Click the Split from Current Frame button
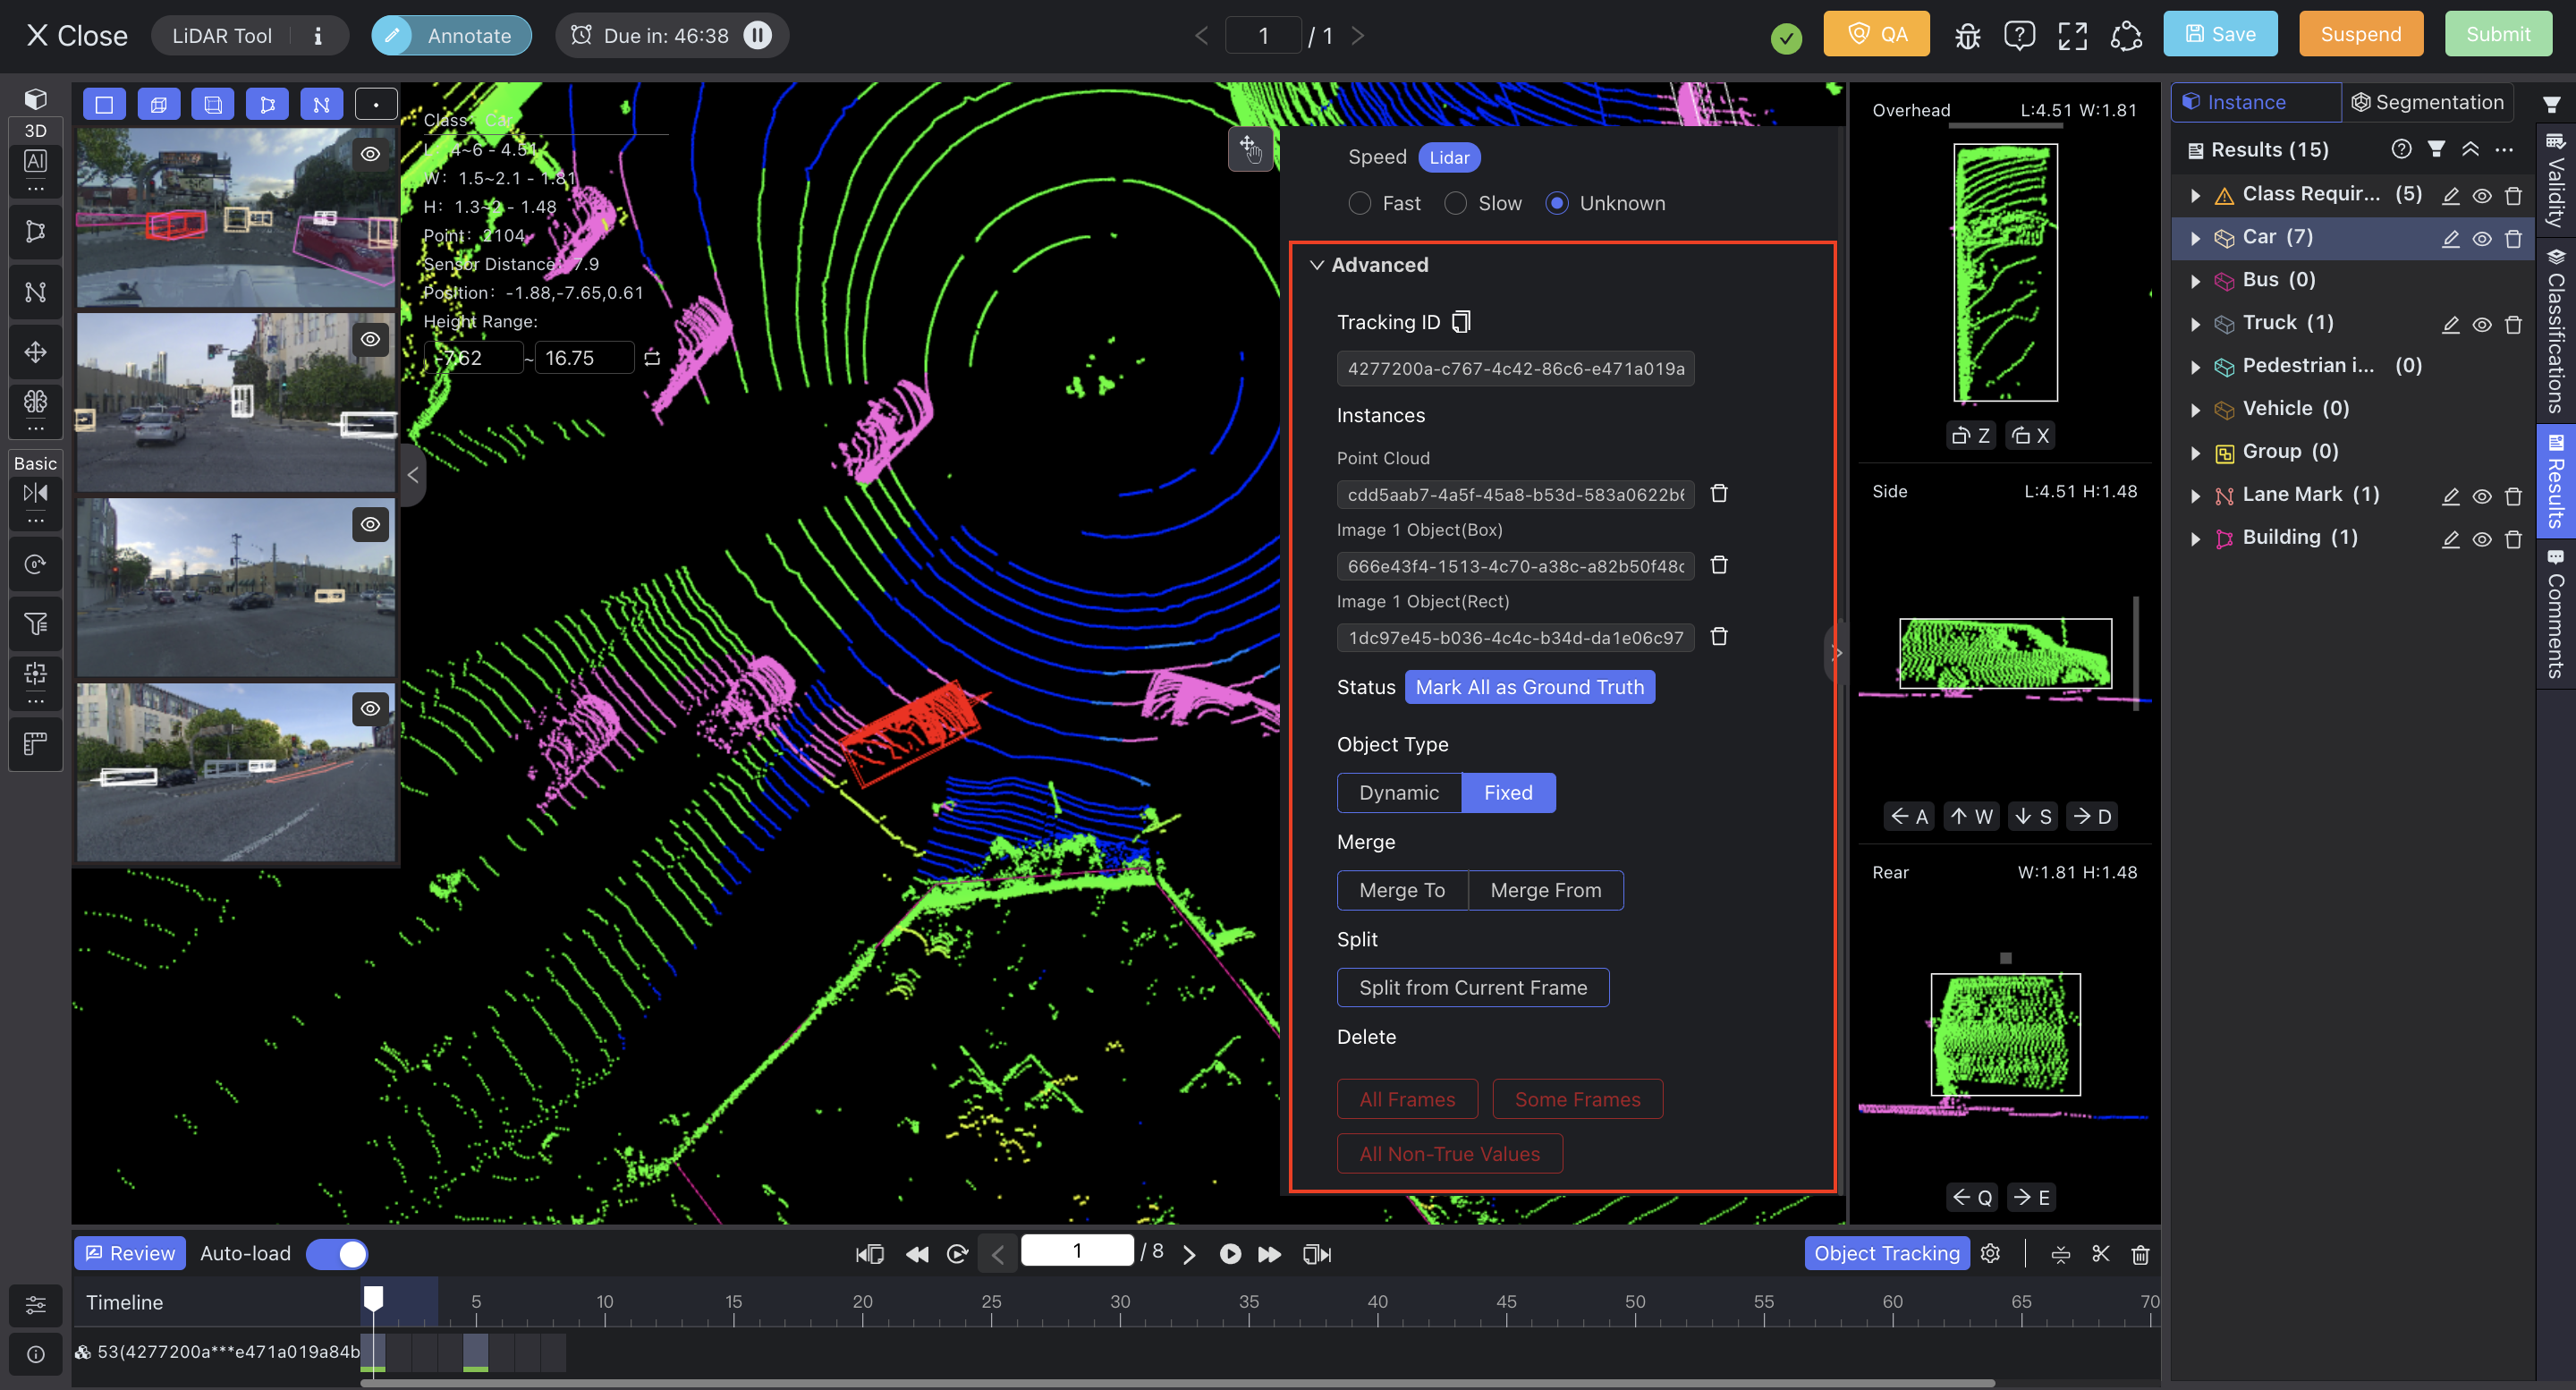Image resolution: width=2576 pixels, height=1390 pixels. [1472, 986]
